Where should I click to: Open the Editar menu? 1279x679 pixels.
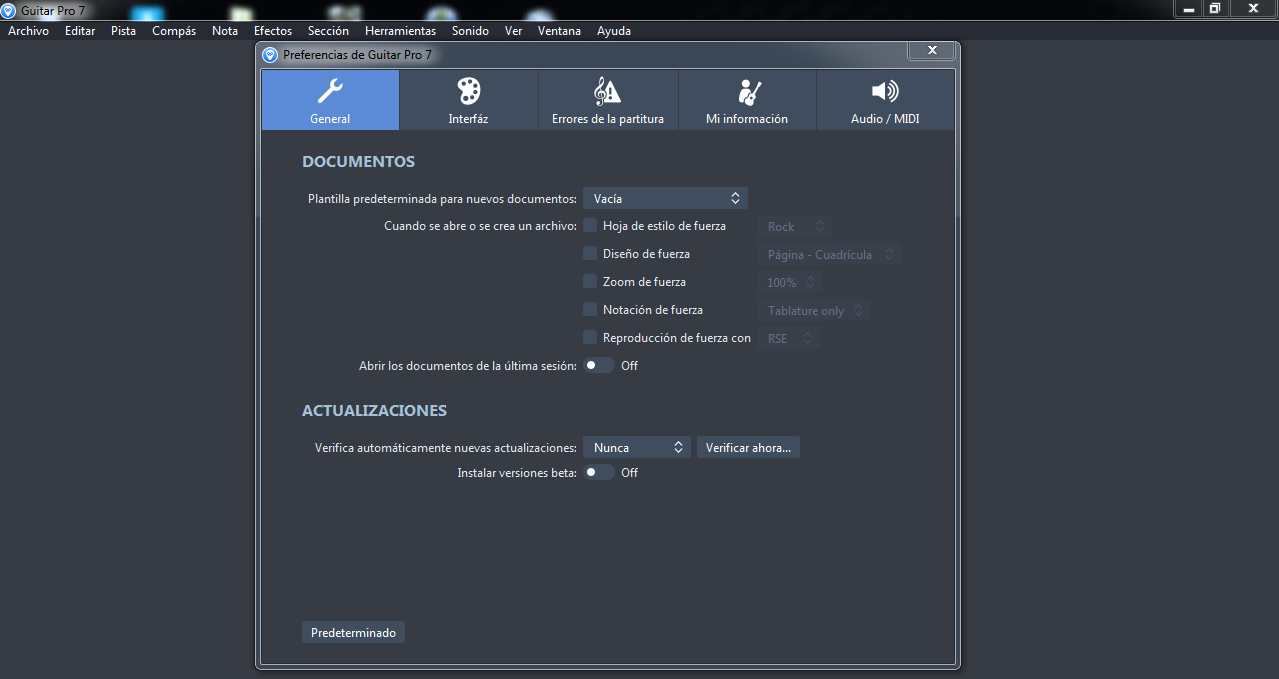click(x=80, y=31)
